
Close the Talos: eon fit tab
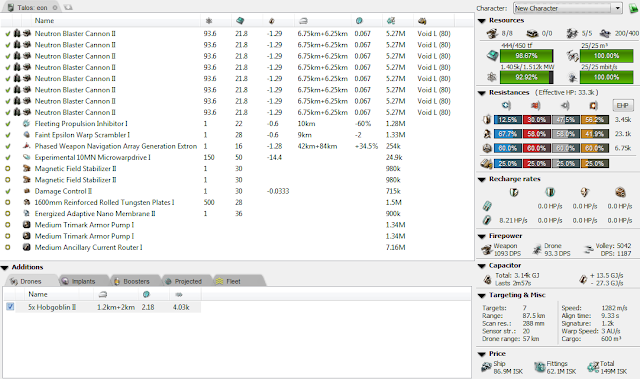coord(55,7)
